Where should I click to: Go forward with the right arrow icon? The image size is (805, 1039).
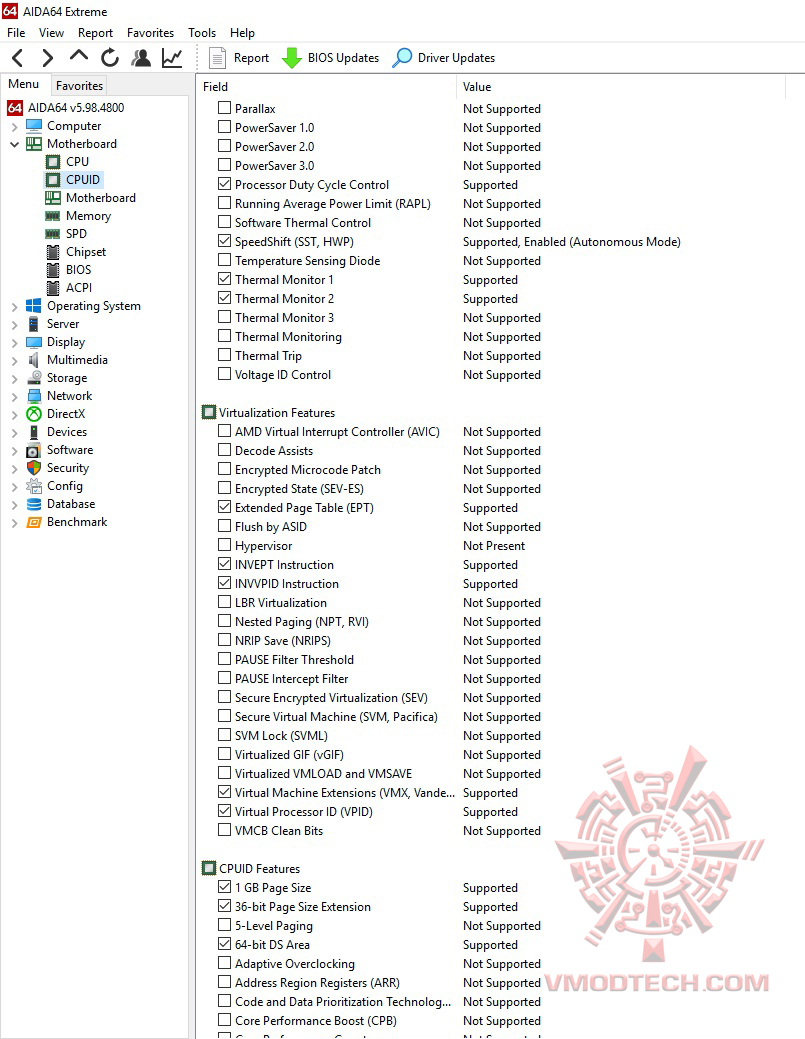[47, 58]
